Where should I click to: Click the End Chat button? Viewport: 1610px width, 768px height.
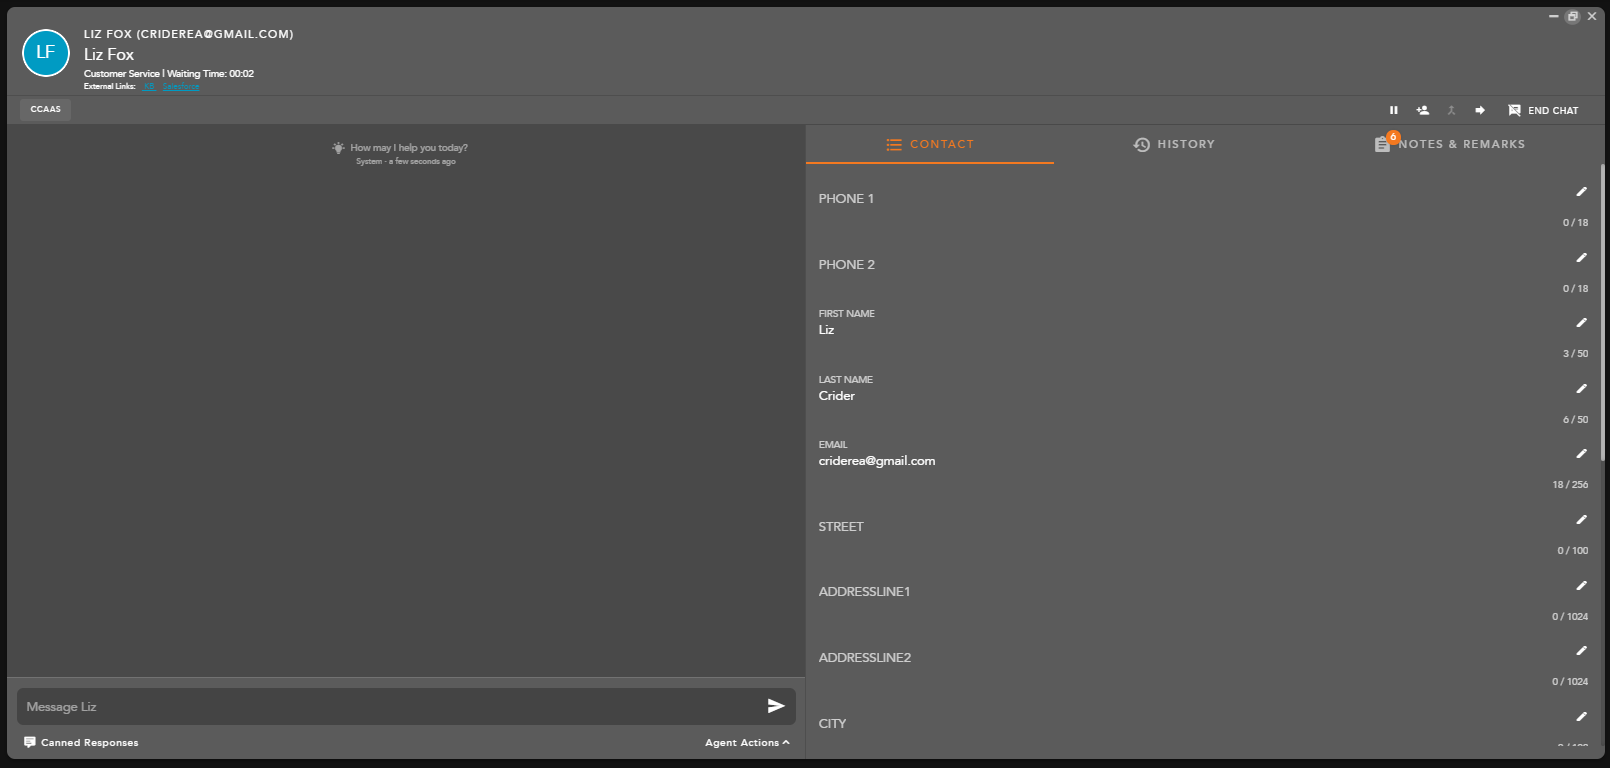click(1543, 110)
